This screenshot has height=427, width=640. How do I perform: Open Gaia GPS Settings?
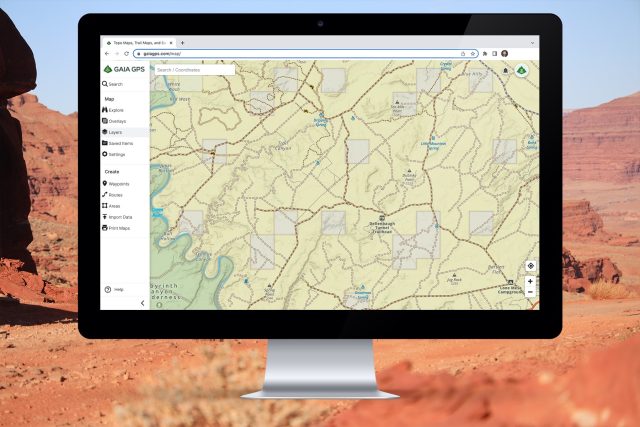coord(117,155)
